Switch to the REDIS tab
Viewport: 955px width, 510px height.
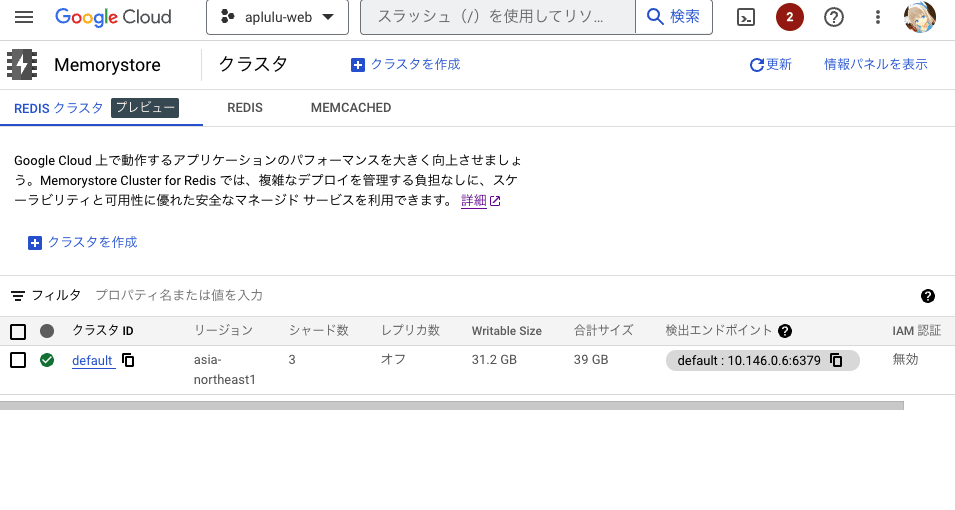pos(245,108)
